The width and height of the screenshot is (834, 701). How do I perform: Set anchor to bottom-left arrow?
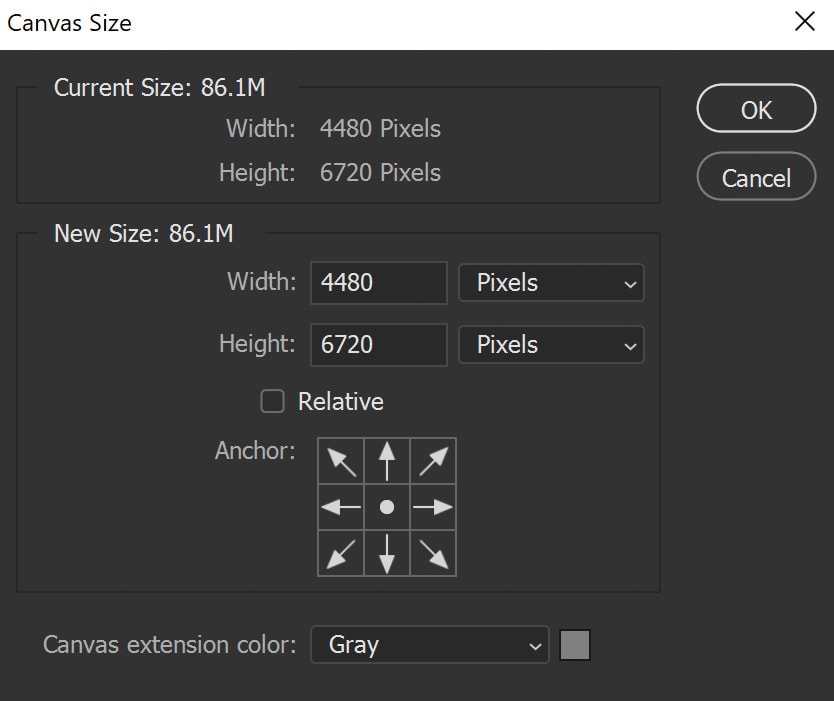[341, 553]
